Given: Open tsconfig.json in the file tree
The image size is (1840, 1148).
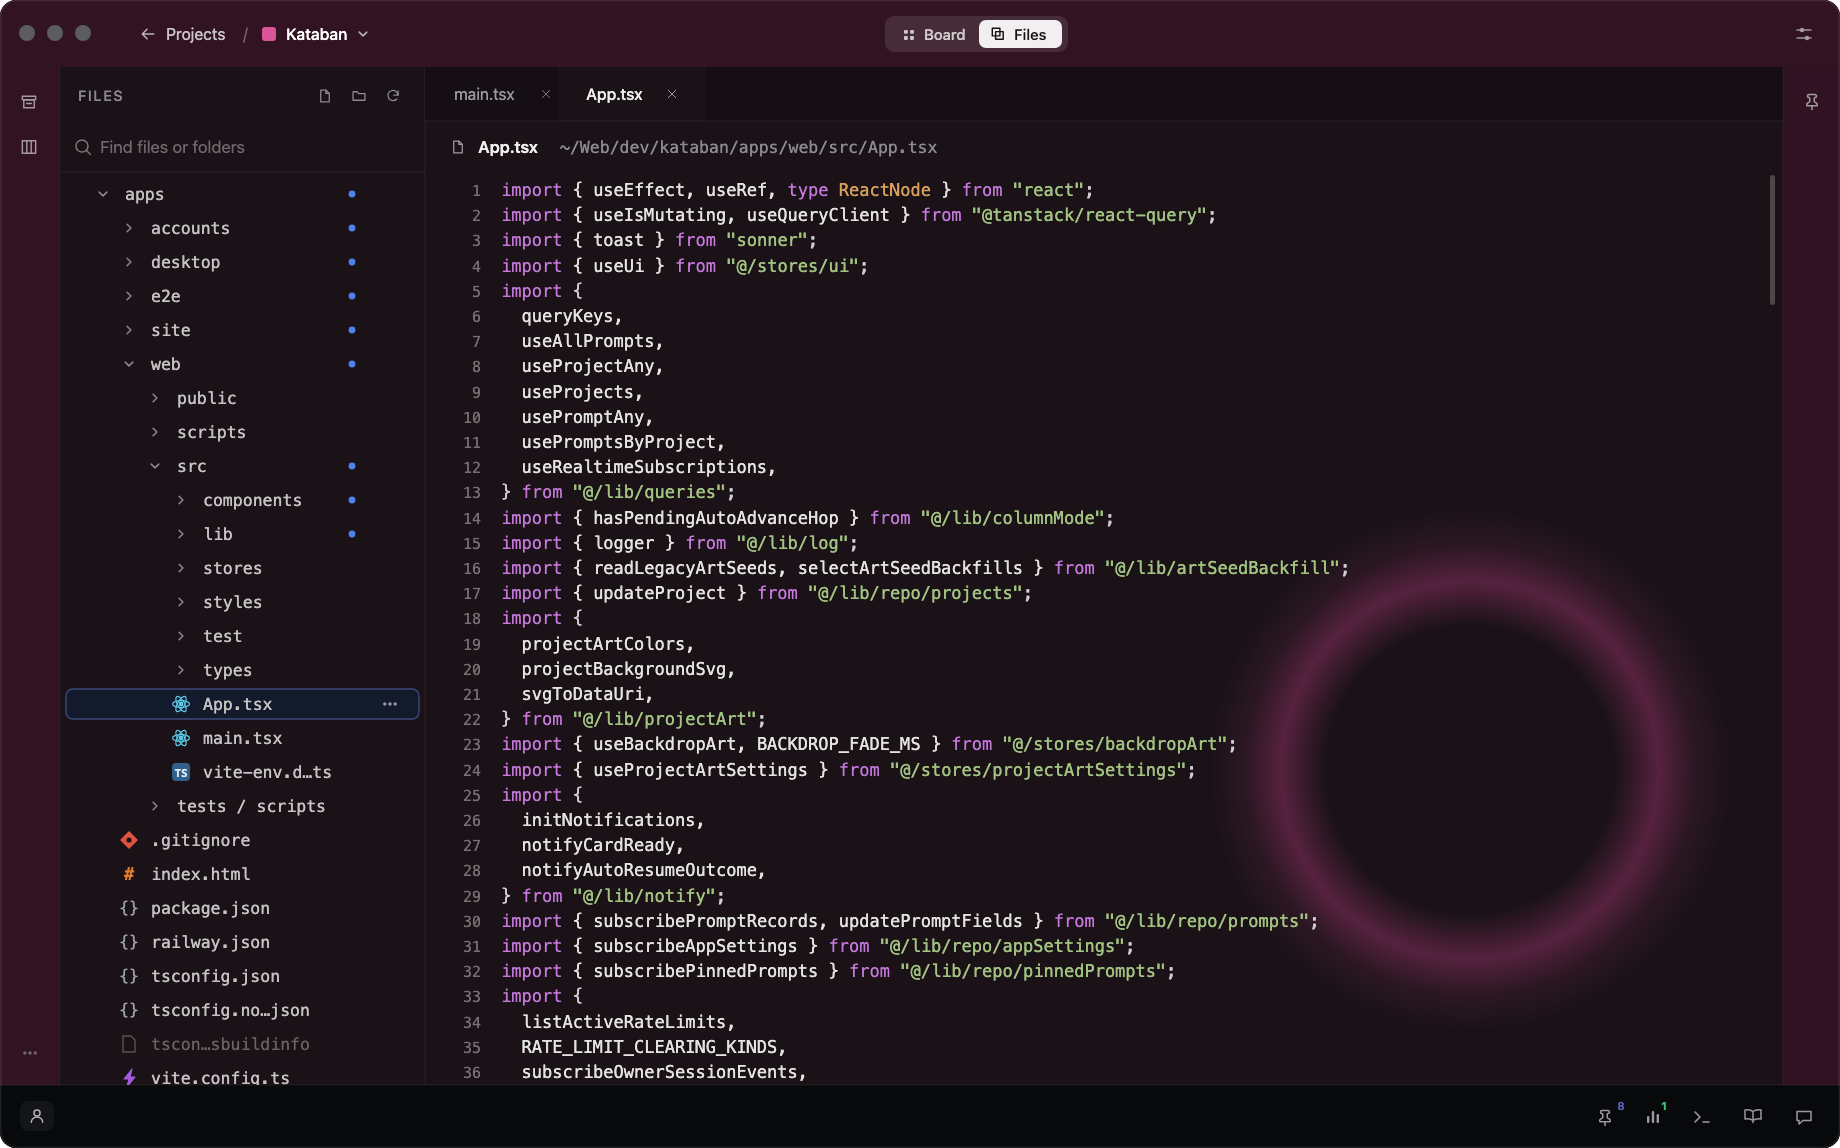Looking at the screenshot, I should 242,976.
